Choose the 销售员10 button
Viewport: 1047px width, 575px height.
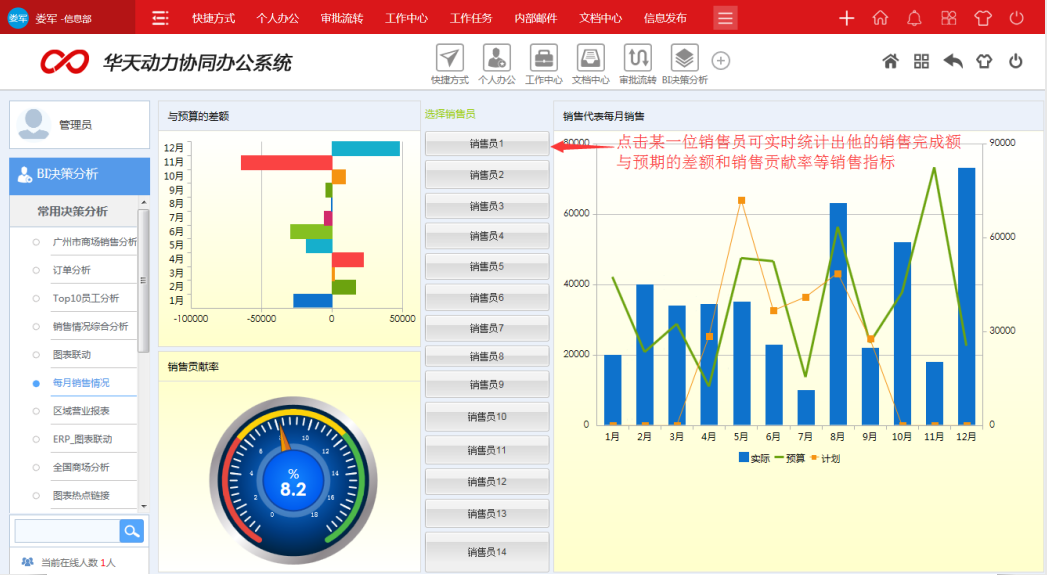click(x=487, y=417)
